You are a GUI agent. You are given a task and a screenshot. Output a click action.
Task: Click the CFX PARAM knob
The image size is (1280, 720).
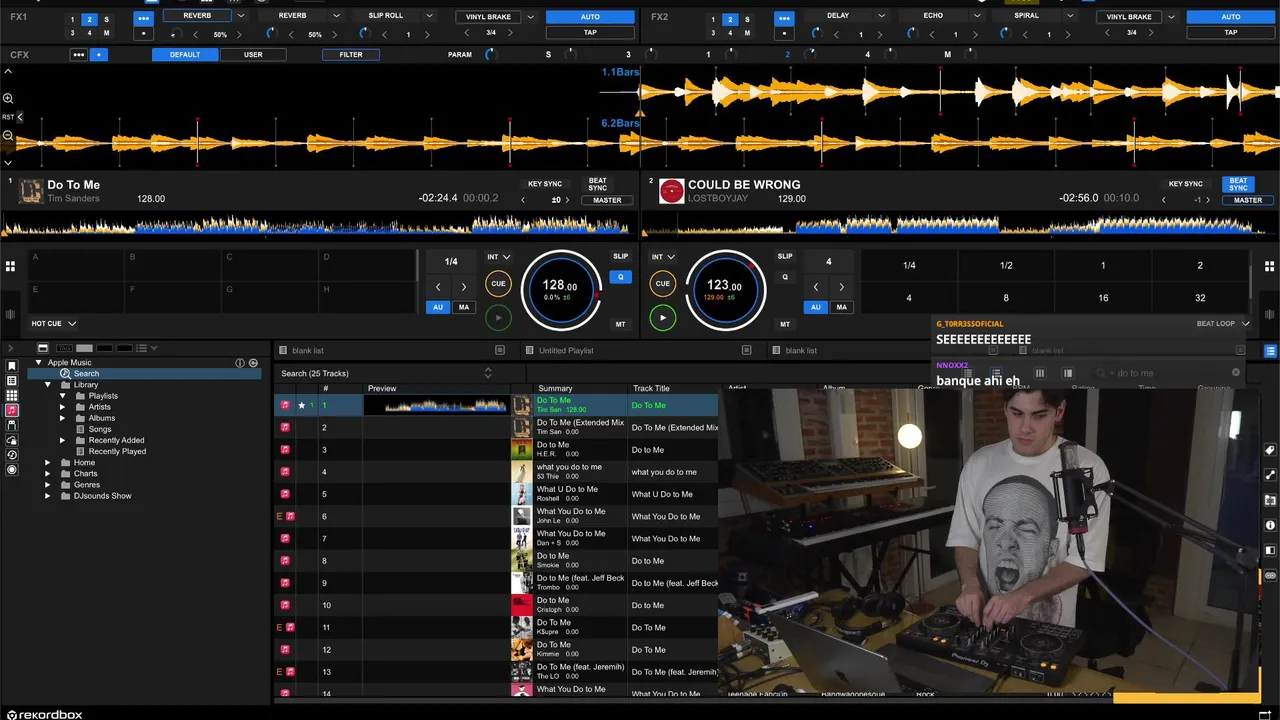490,54
